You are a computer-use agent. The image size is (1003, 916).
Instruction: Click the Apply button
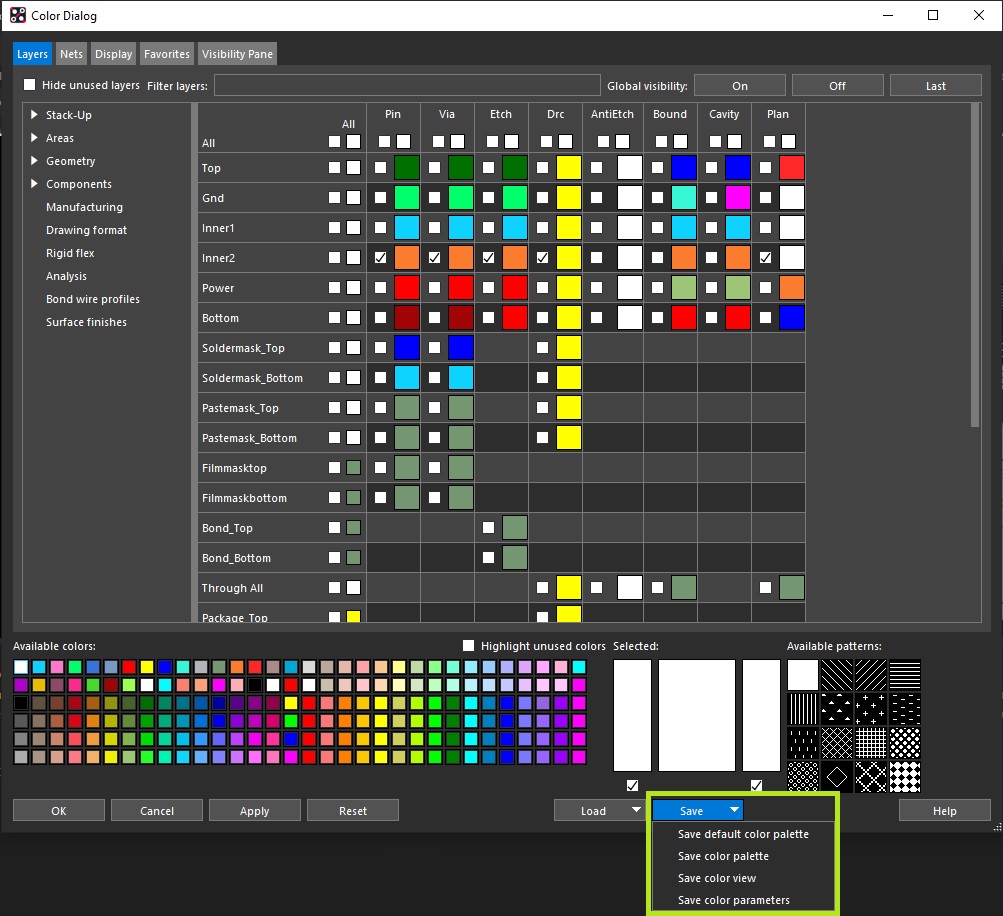(254, 810)
